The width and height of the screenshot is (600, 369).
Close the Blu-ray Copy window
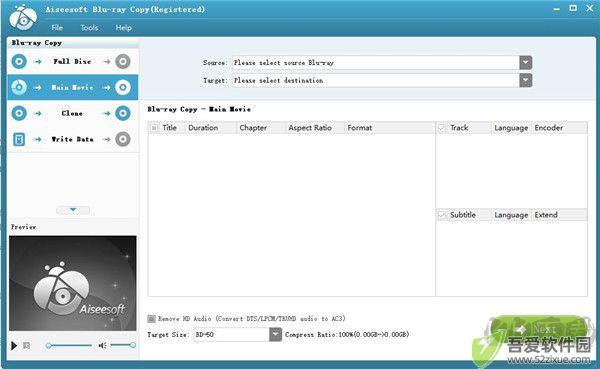590,8
